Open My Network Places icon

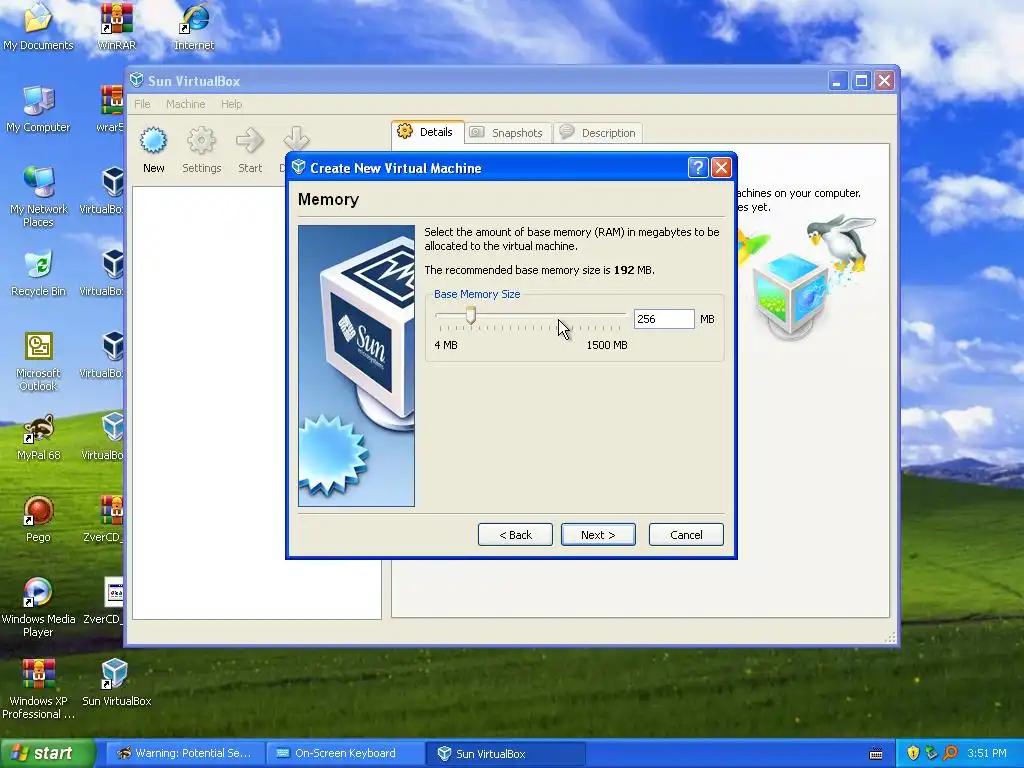(x=38, y=196)
